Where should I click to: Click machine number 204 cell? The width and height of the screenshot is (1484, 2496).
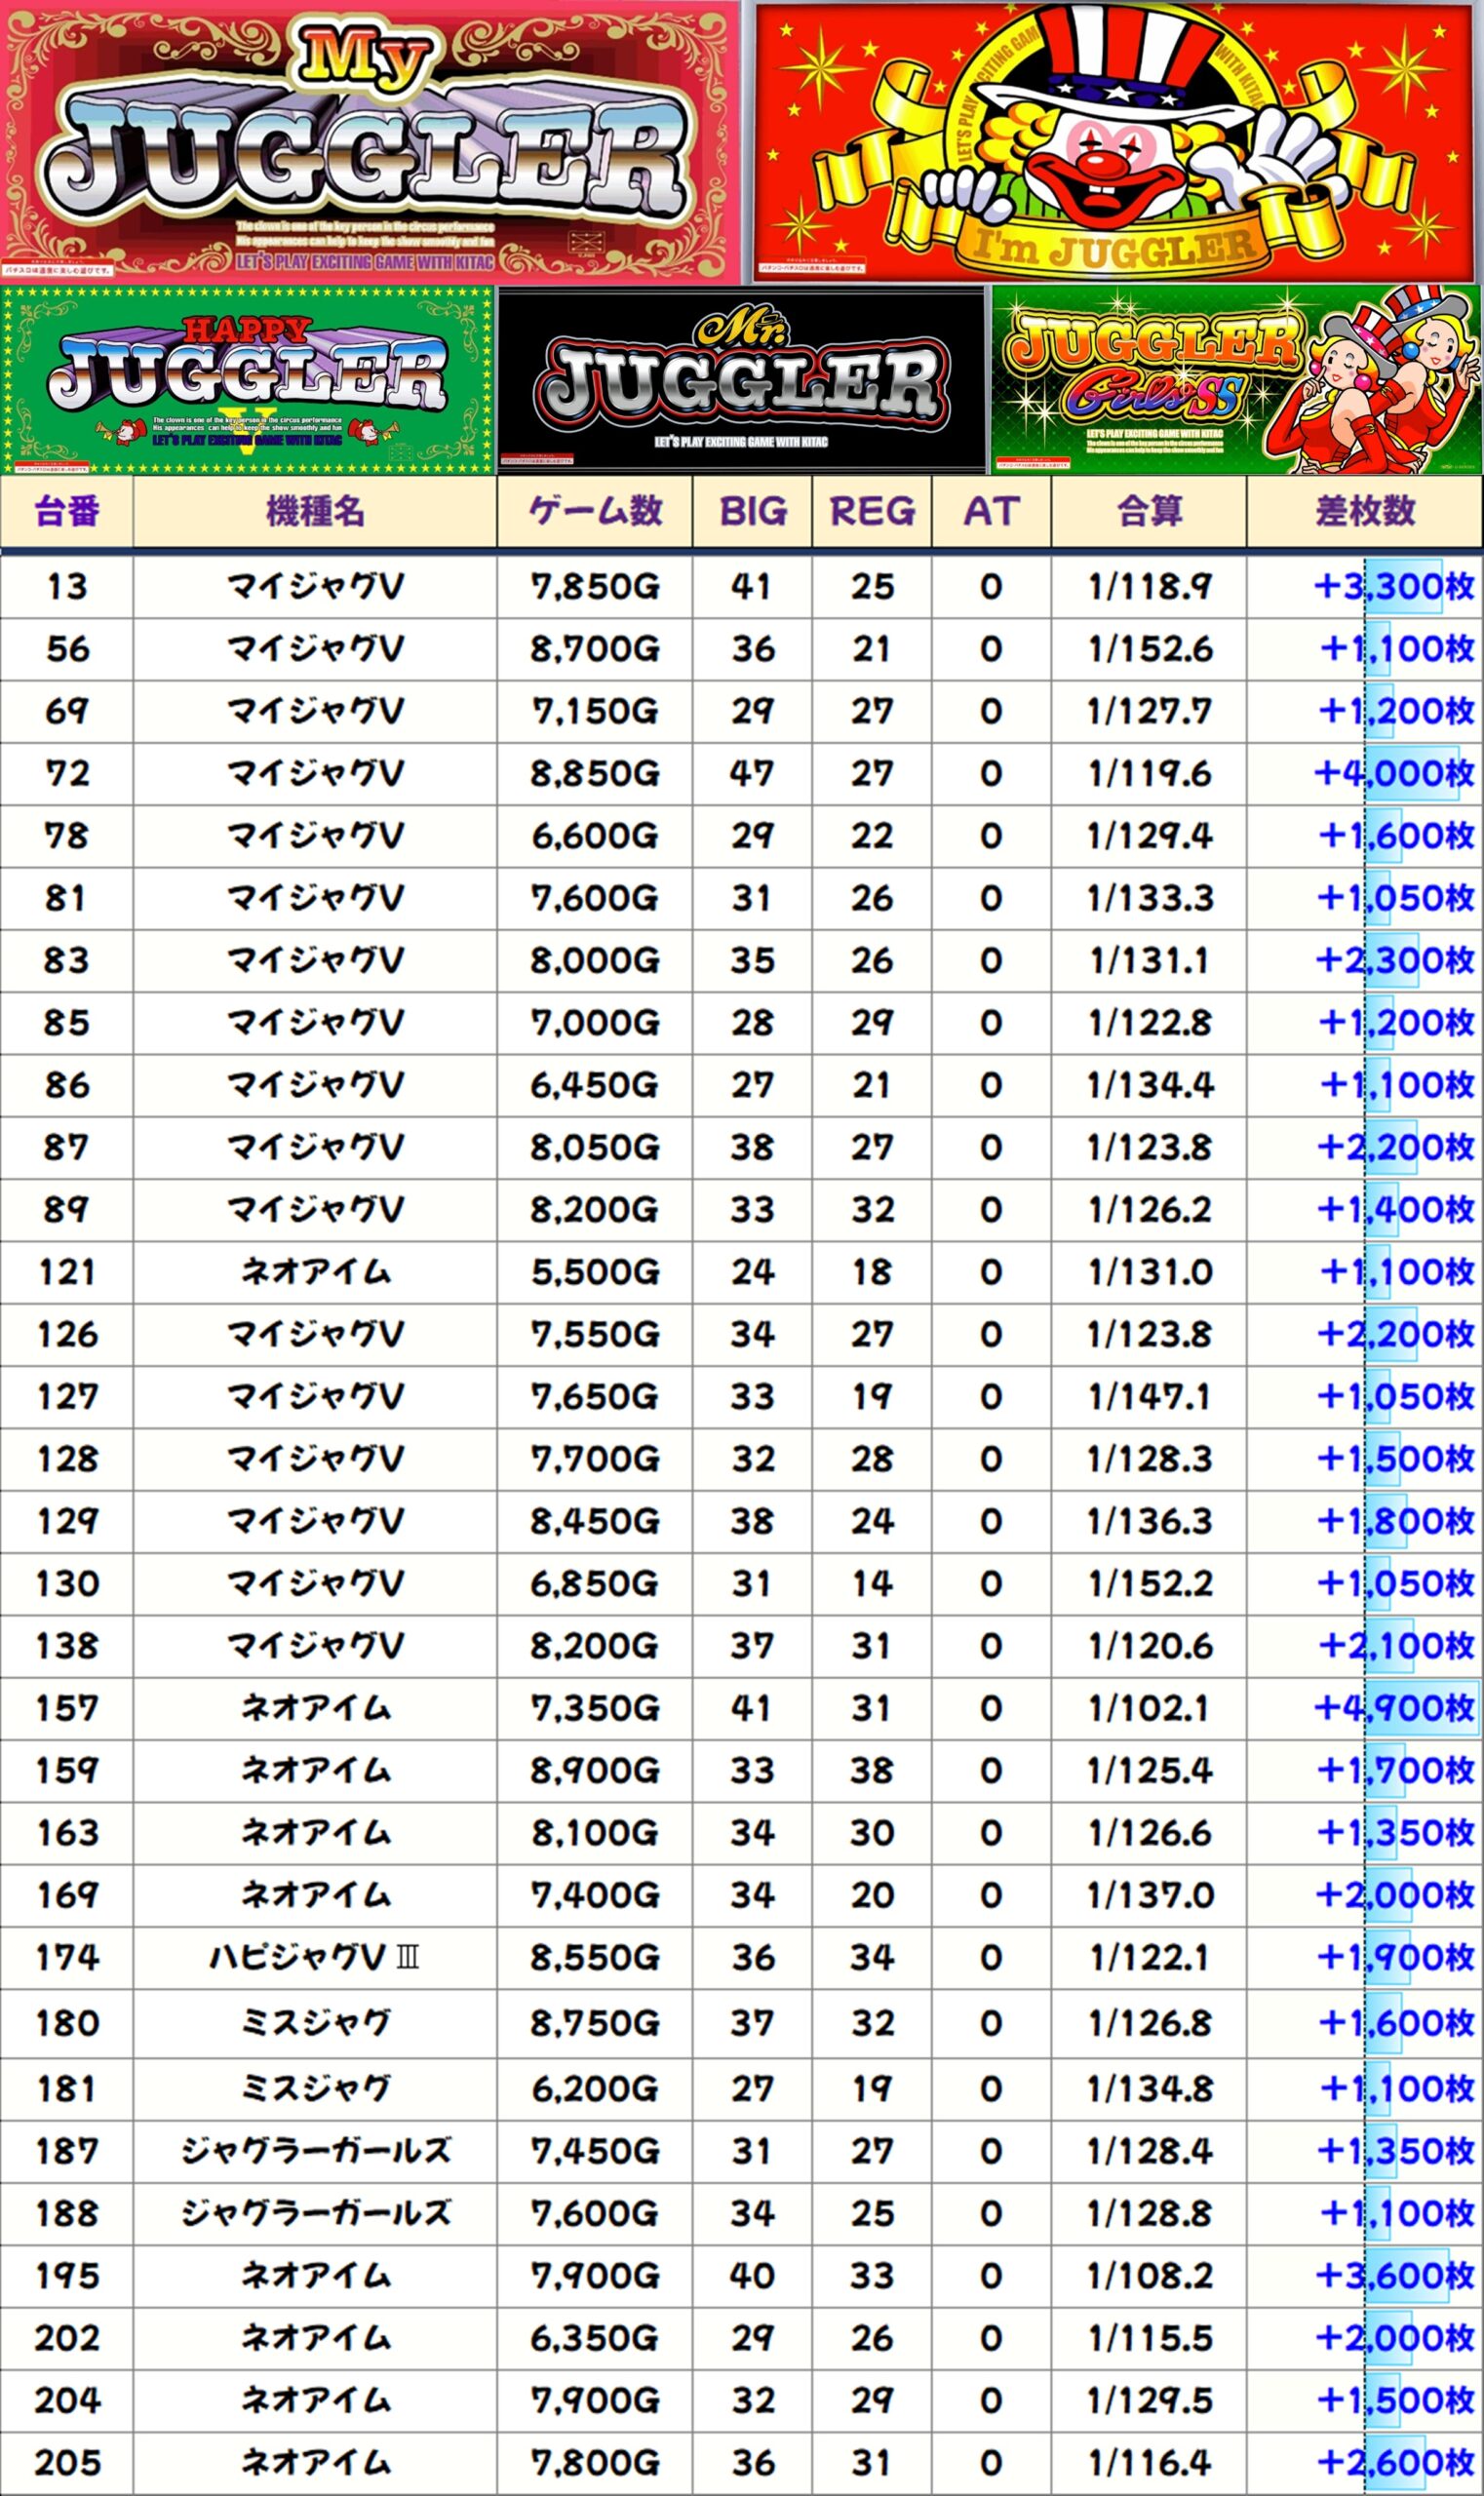[67, 2401]
